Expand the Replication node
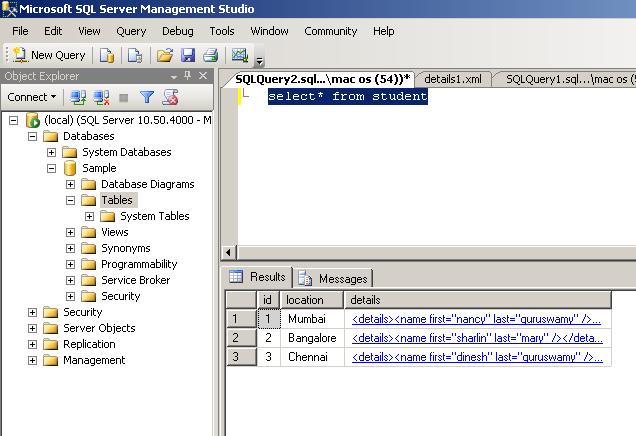Image resolution: width=636 pixels, height=436 pixels. (32, 345)
